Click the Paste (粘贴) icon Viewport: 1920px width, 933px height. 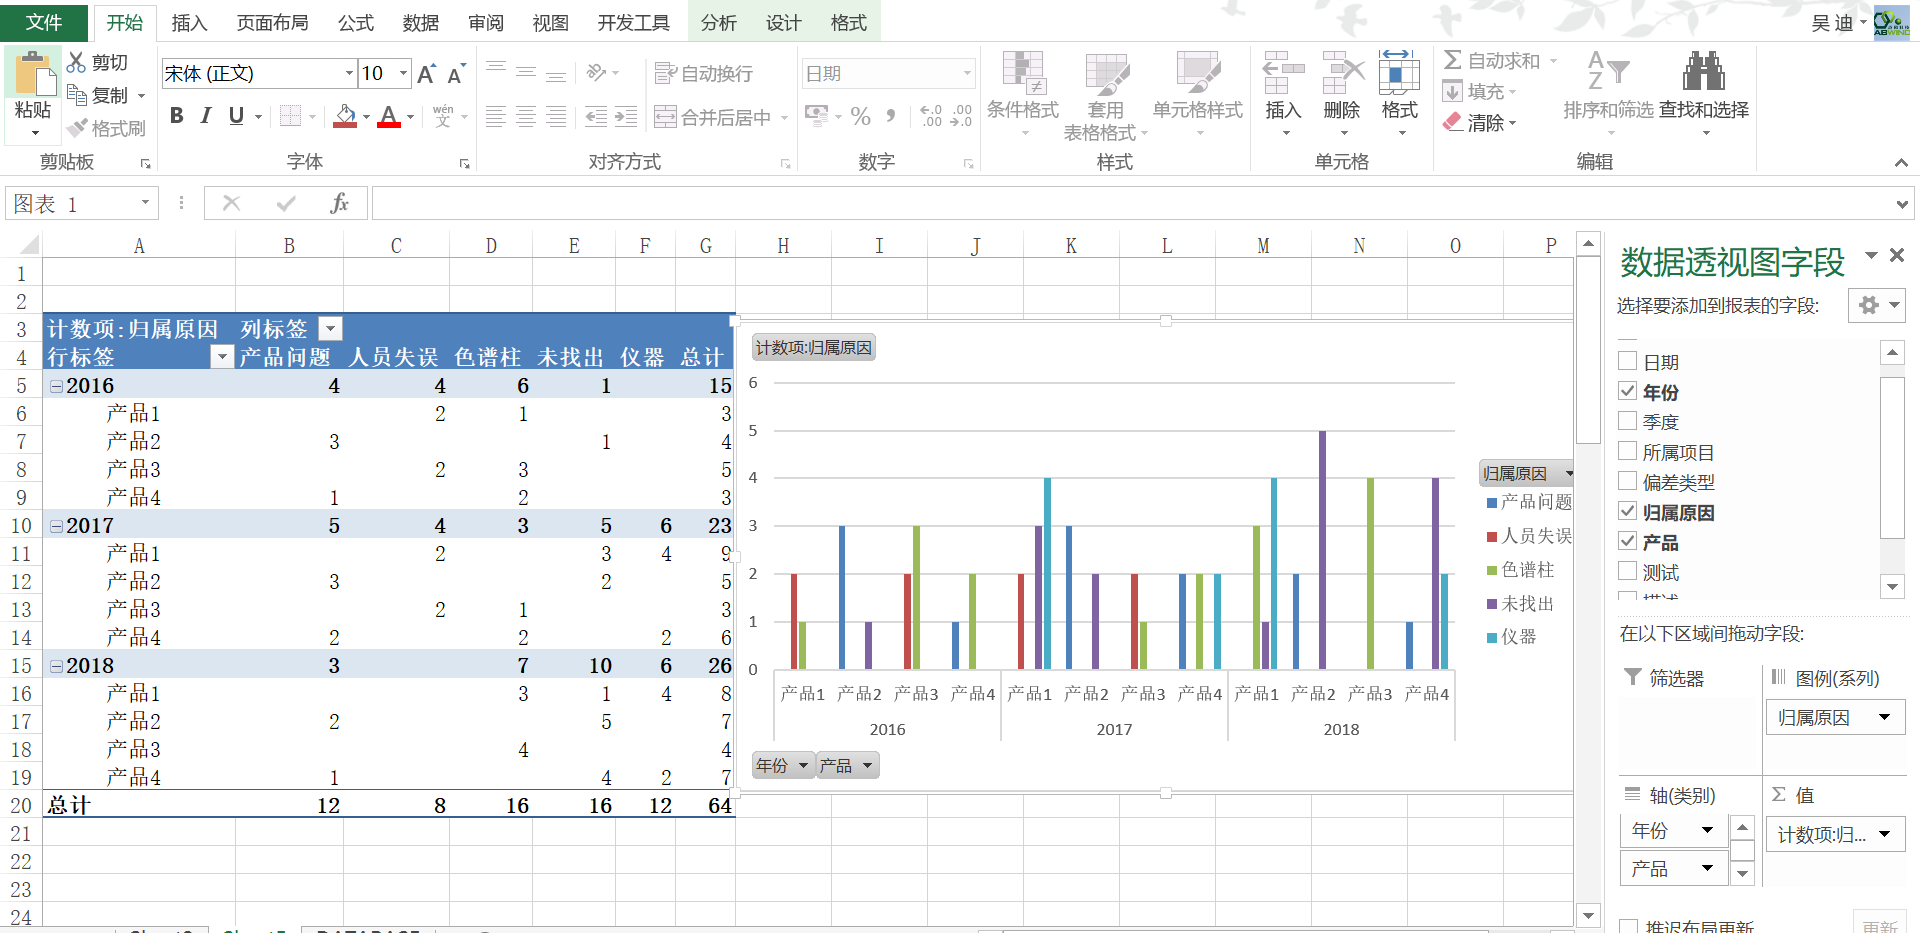(x=33, y=76)
